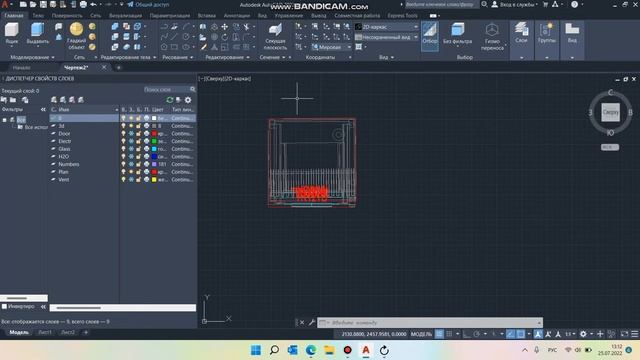Add a new layout with the plus tab
Screen dimensions: 640x360
click(x=86, y=332)
